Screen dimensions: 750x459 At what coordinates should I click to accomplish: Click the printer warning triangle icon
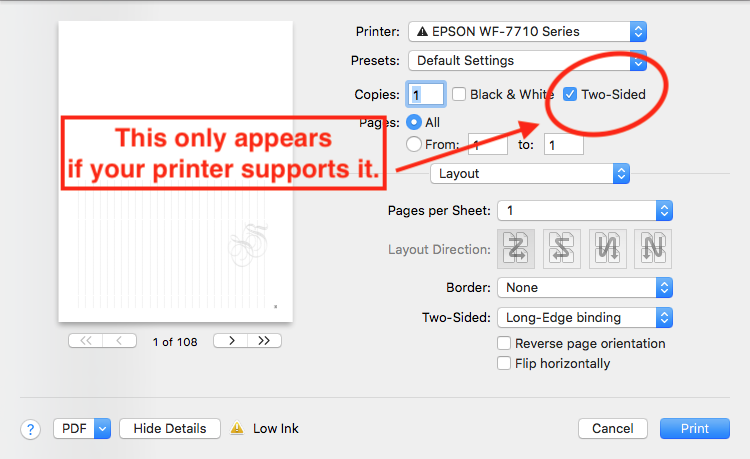(422, 32)
